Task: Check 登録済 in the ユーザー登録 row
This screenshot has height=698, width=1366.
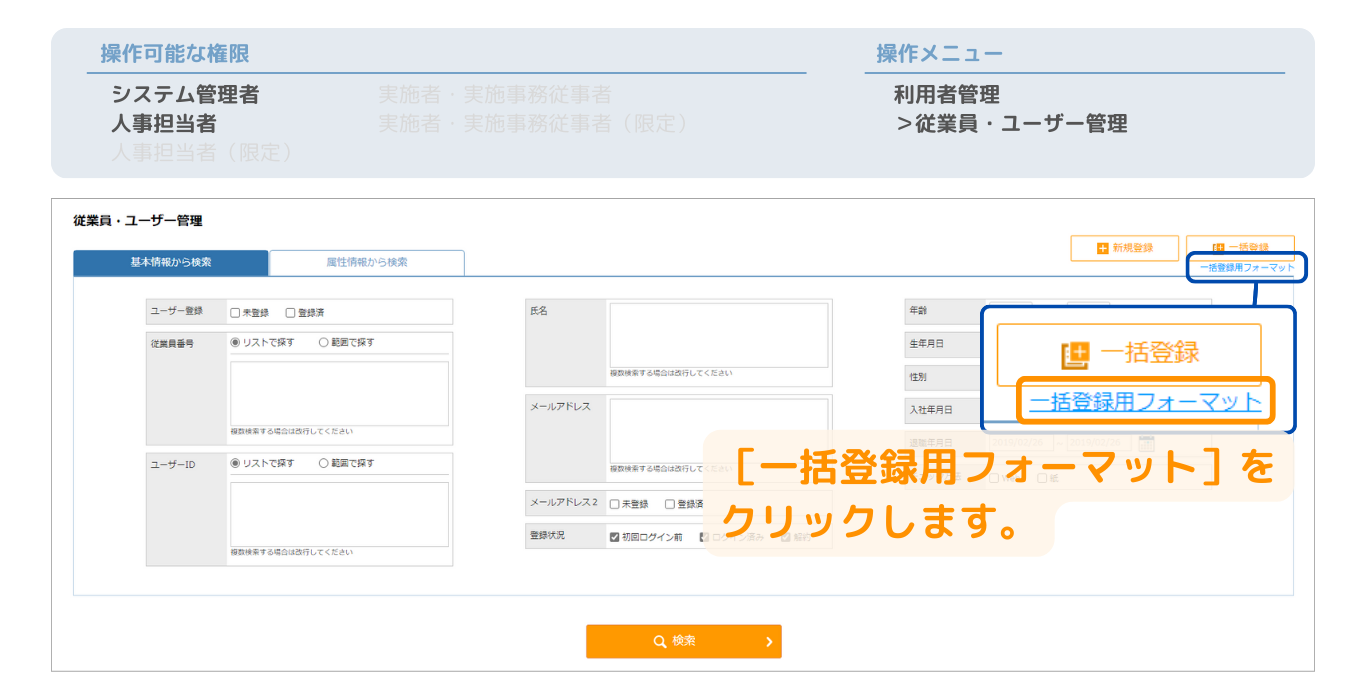Action: click(291, 313)
